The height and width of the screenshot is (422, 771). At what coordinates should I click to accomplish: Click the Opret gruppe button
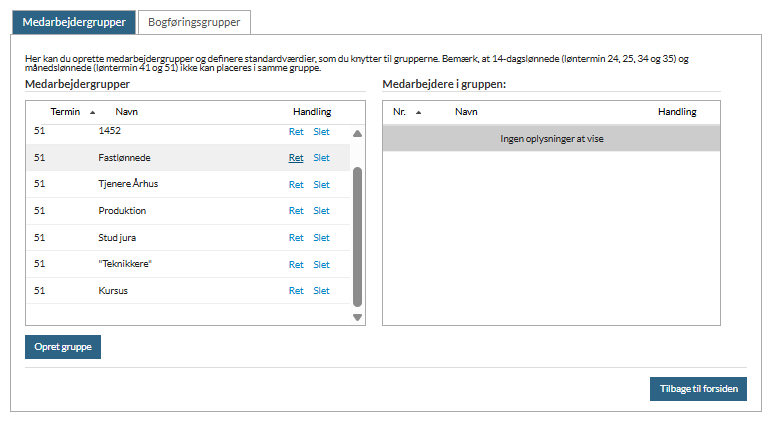63,347
